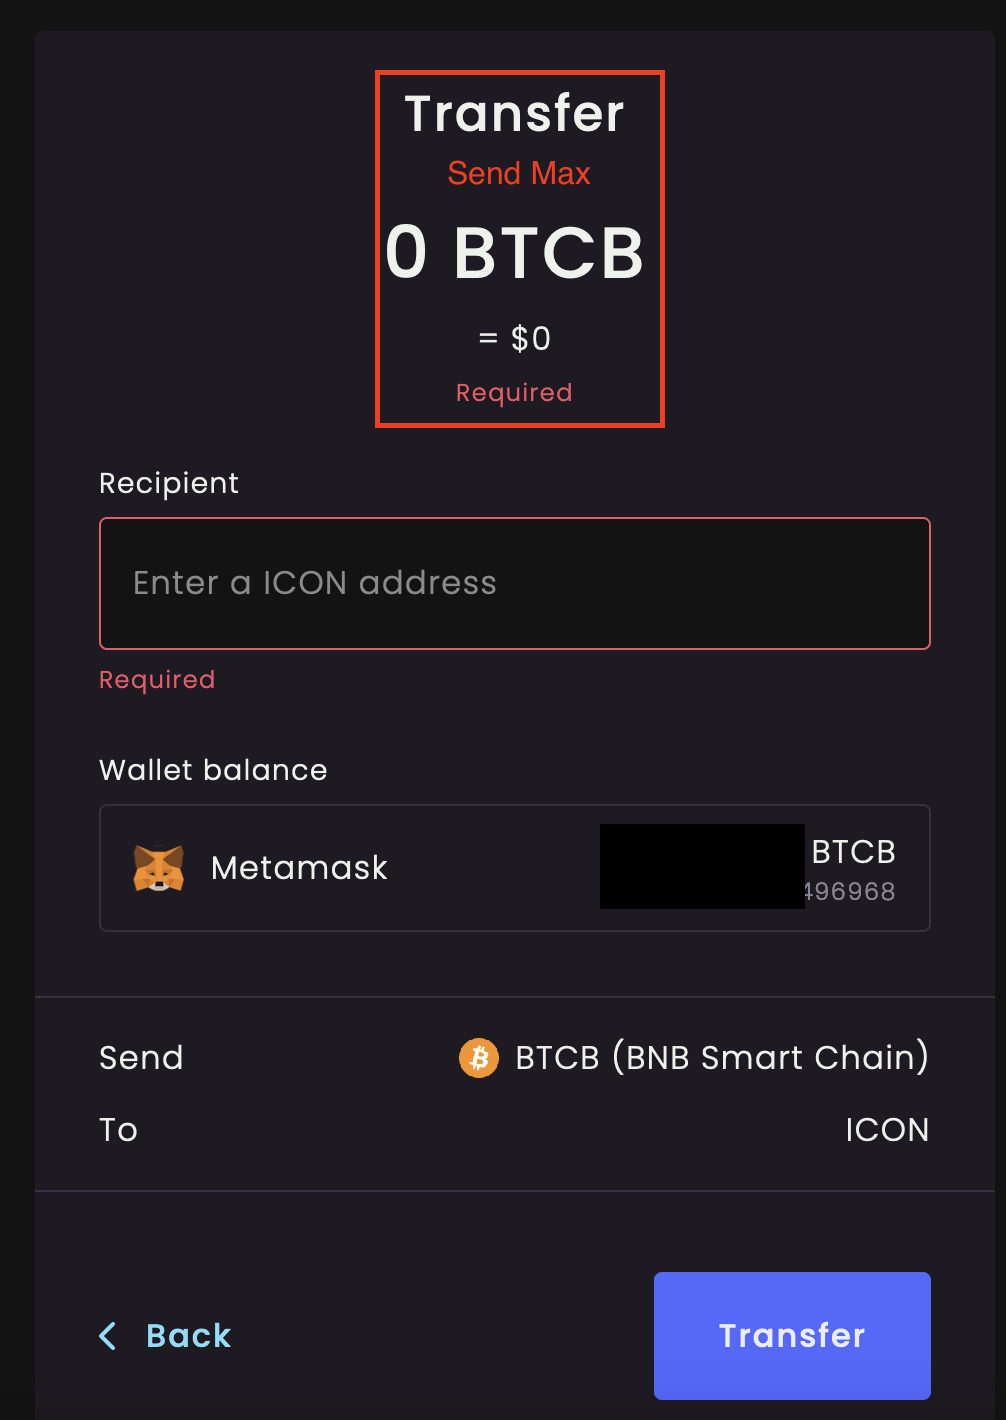1006x1420 pixels.
Task: Click the chevron beside the Back label
Action: click(108, 1336)
